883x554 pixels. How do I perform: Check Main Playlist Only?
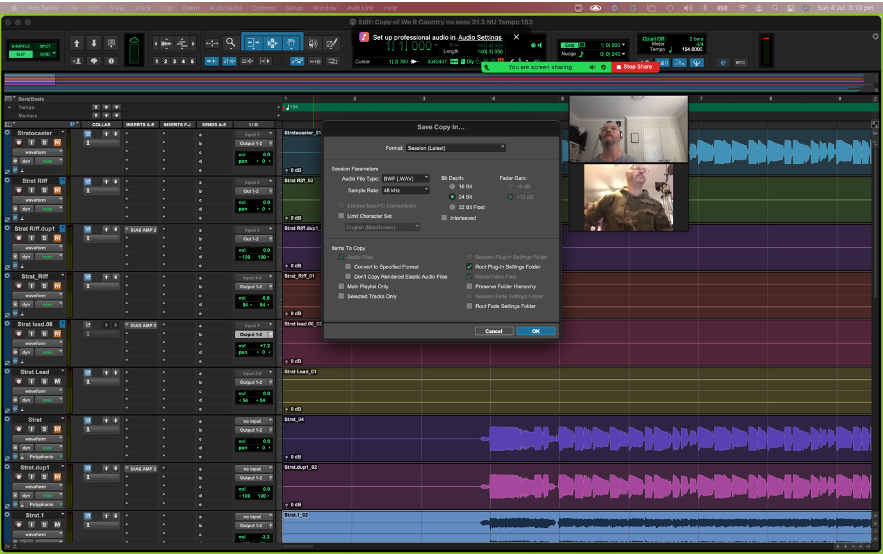(341, 287)
